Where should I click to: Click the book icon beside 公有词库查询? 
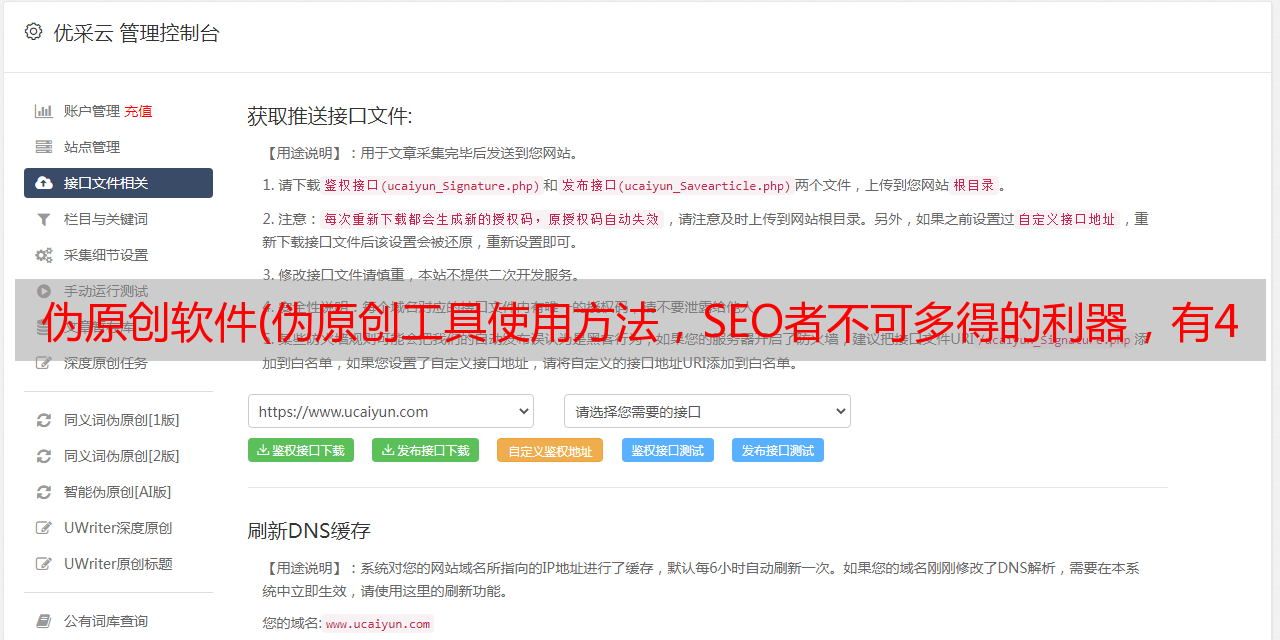point(44,621)
